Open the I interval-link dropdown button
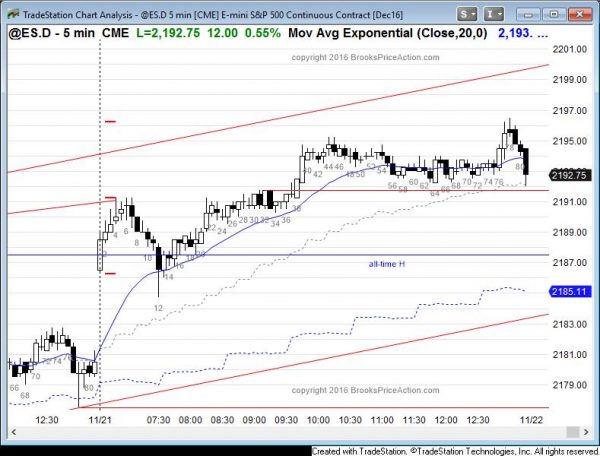 (493, 15)
